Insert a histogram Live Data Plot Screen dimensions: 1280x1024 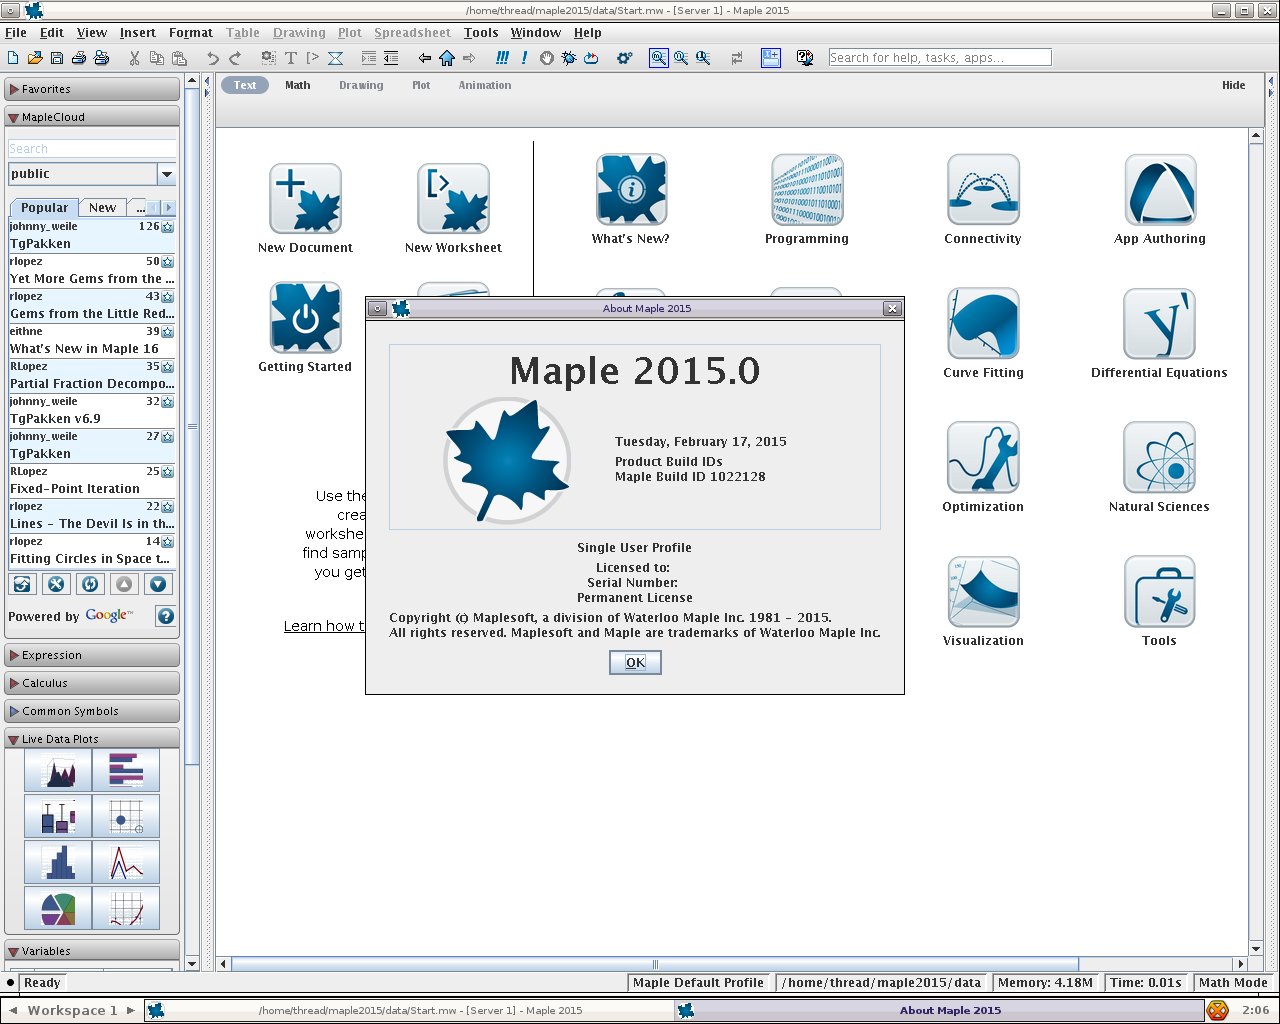(58, 862)
